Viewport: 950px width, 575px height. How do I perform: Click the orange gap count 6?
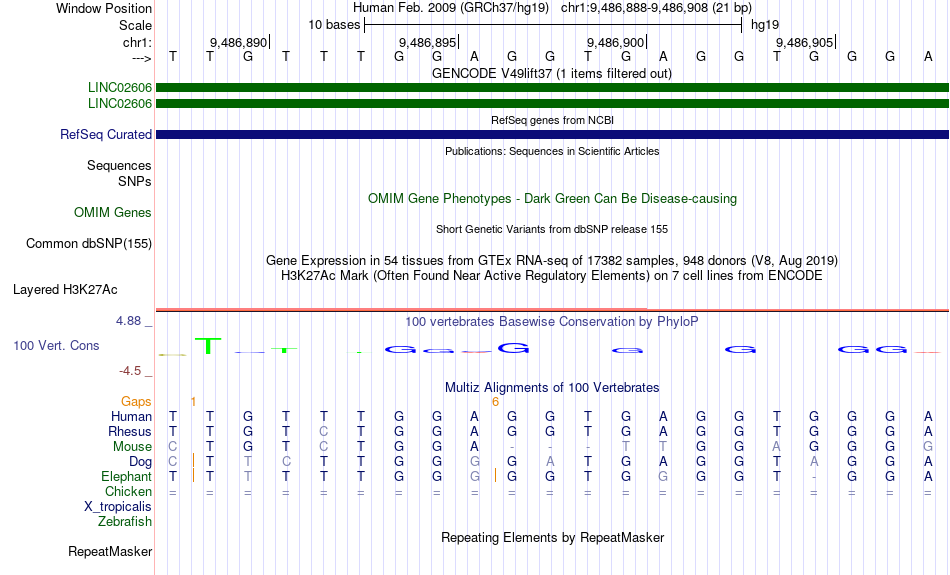click(496, 402)
